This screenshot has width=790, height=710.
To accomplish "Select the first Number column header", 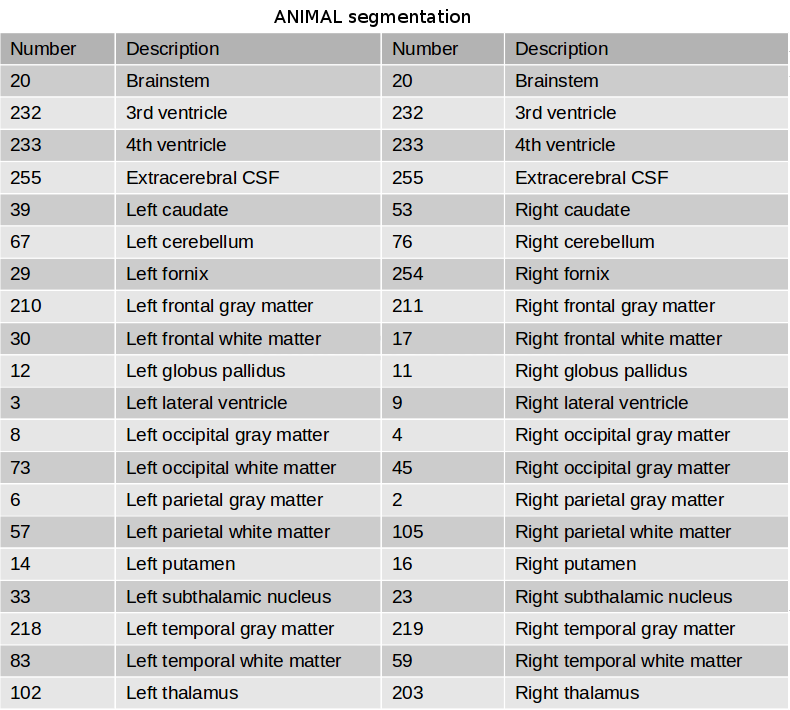I will coord(57,49).
